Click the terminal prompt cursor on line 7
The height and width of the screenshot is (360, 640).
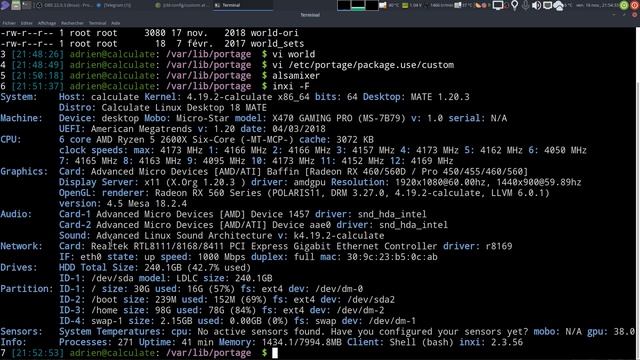click(275, 353)
